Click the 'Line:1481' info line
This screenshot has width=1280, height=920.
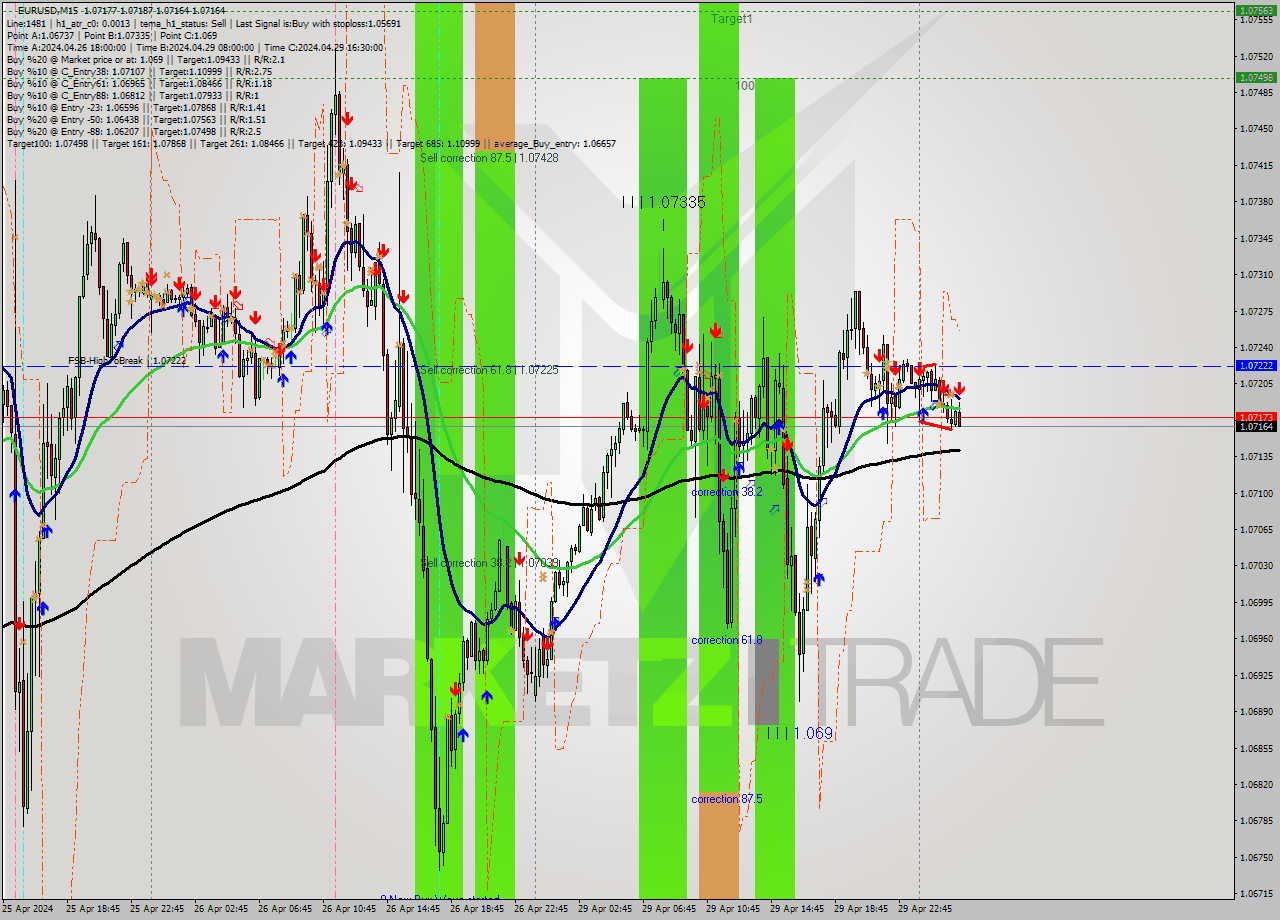pos(204,23)
